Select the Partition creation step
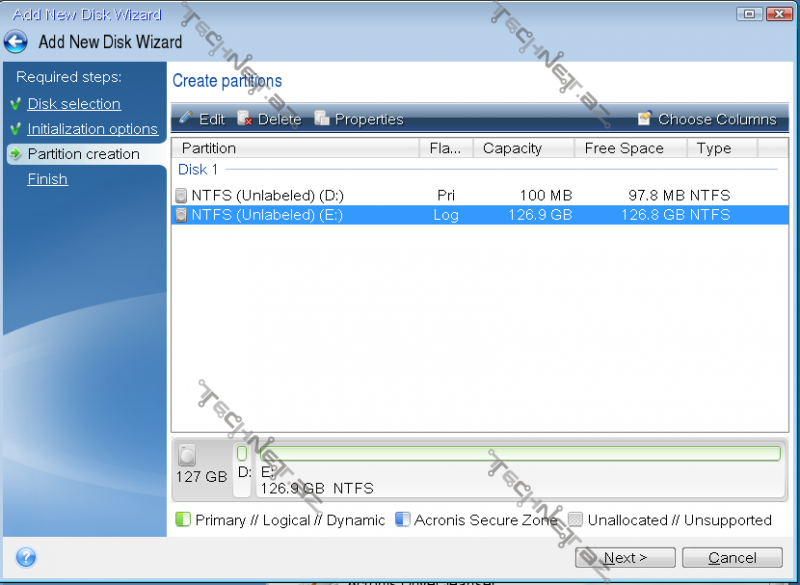 click(83, 154)
